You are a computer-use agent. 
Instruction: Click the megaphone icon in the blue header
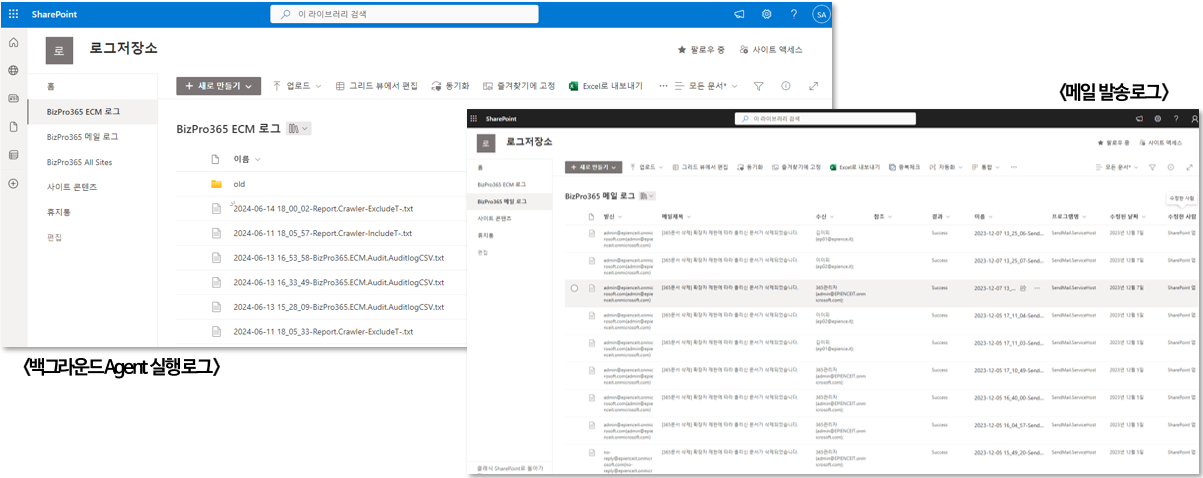(x=740, y=14)
